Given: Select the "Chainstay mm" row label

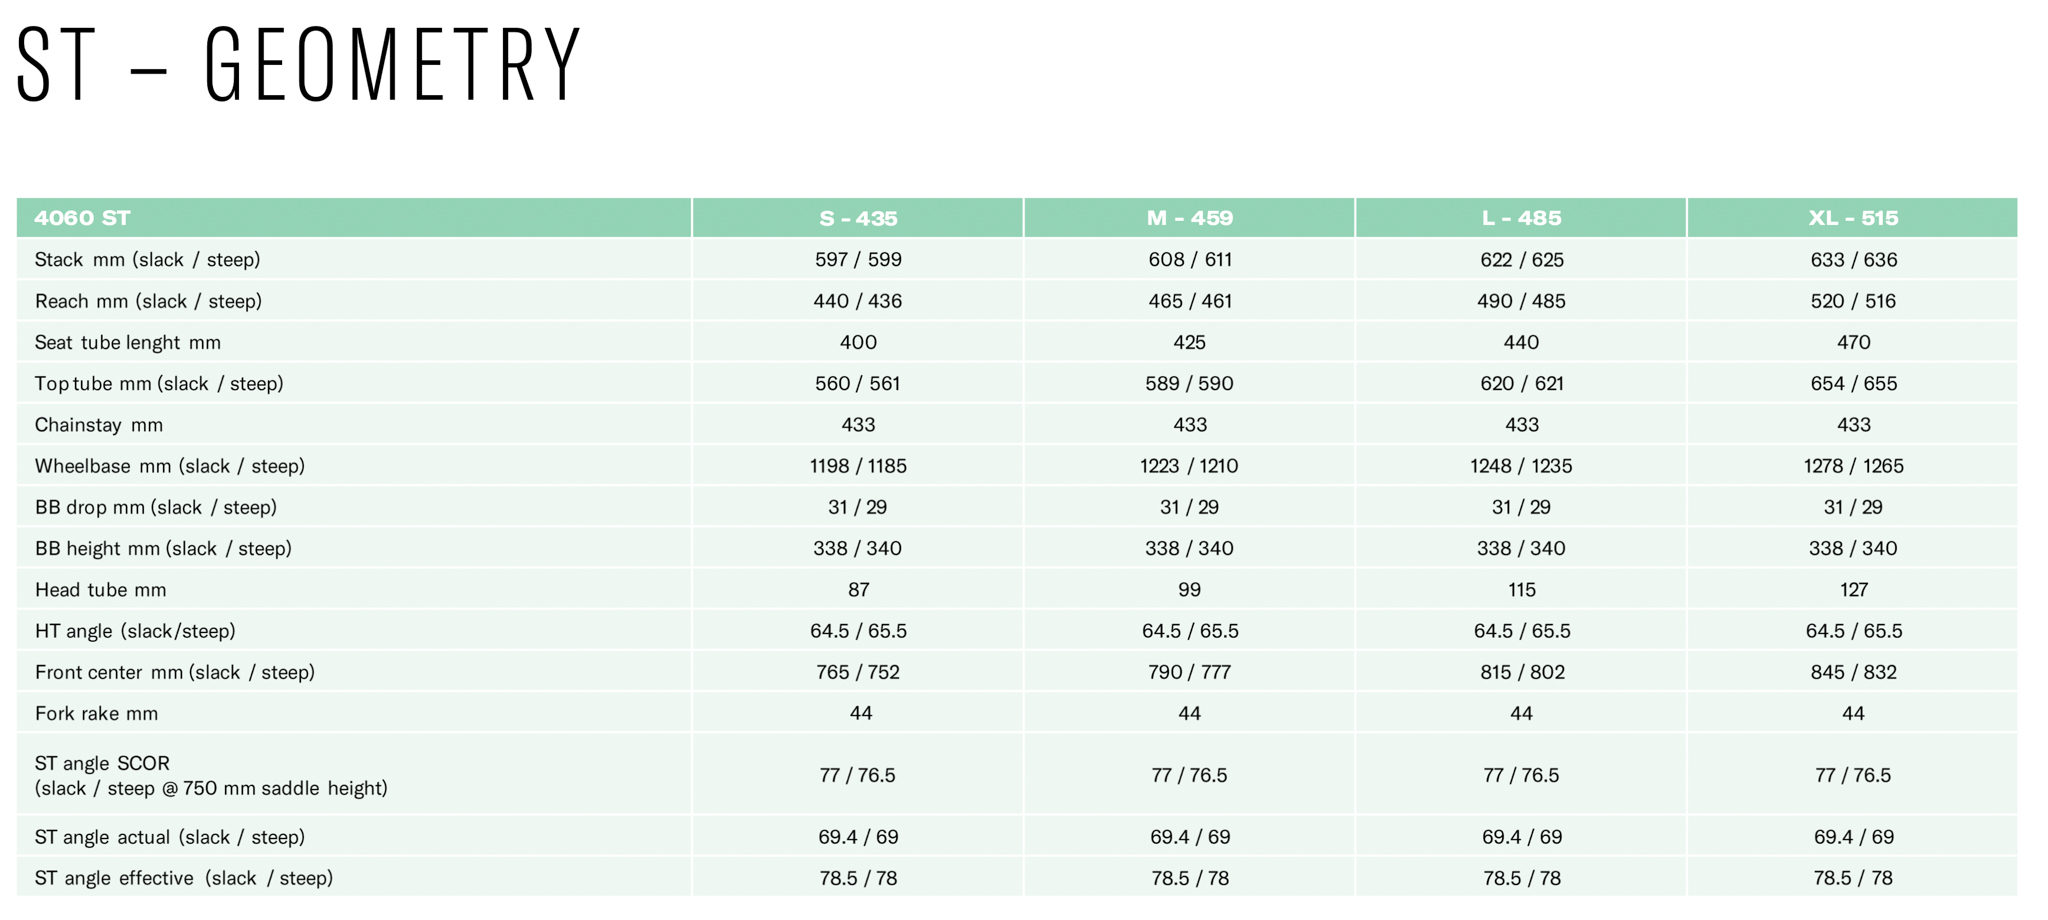Looking at the screenshot, I should pyautogui.click(x=99, y=425).
